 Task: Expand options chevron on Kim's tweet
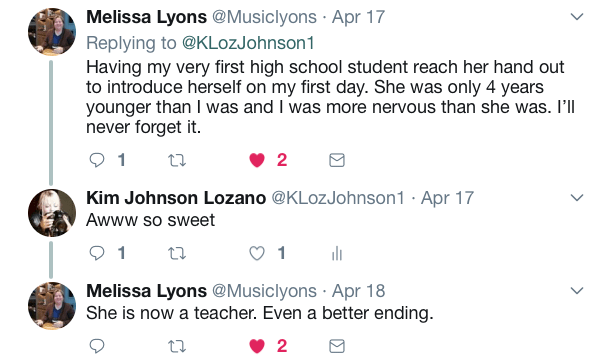tap(577, 198)
